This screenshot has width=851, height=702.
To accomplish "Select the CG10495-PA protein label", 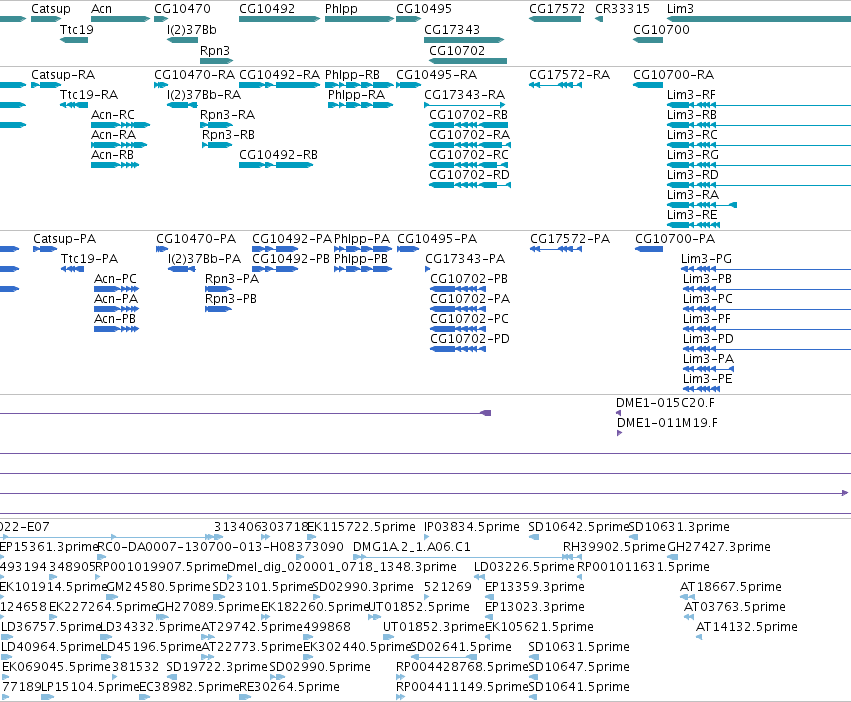I will 437,239.
